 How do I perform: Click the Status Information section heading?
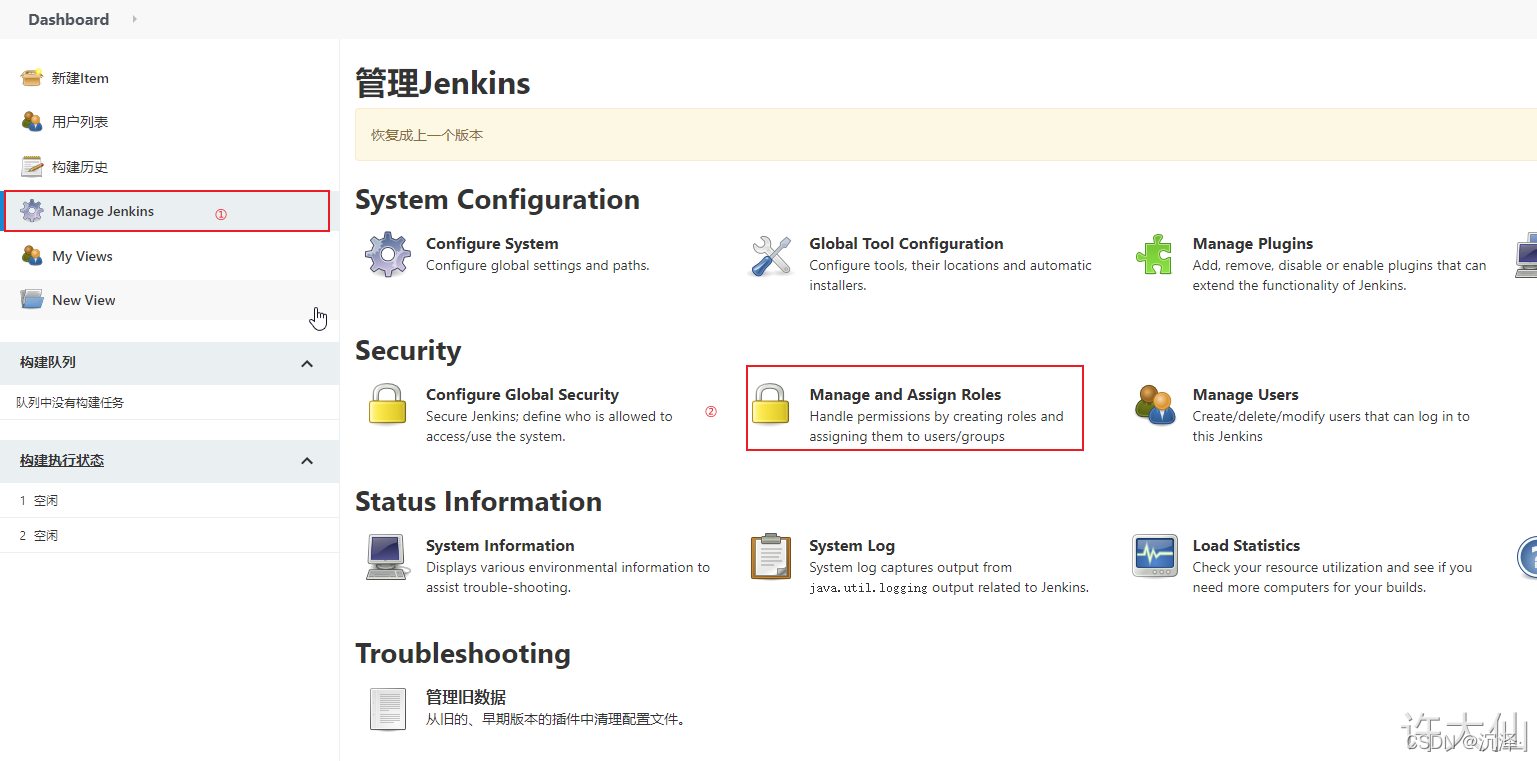[x=479, y=502]
